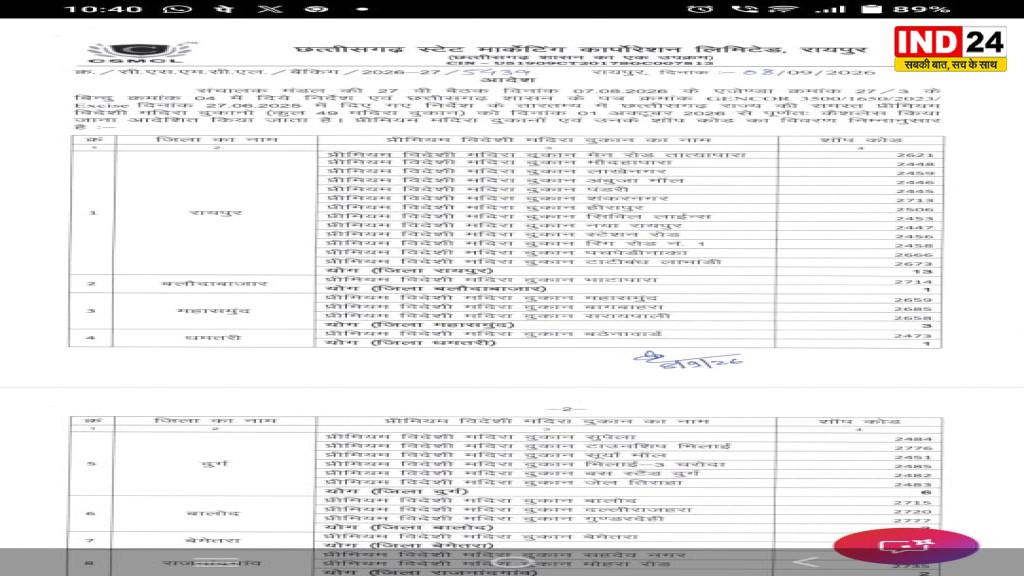
Task: Click shop code '2456' cell
Action: [x=914, y=237]
